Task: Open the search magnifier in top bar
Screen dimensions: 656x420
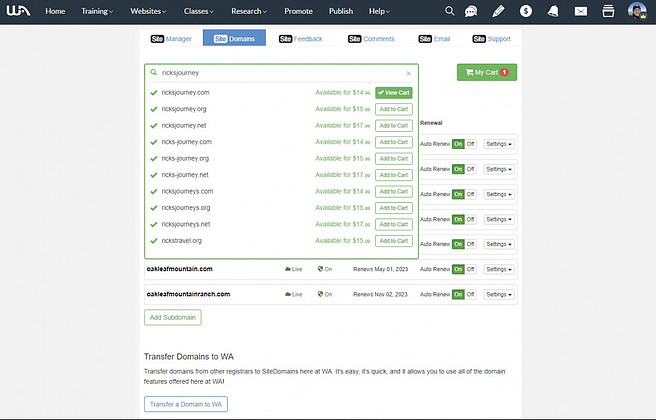Action: click(449, 11)
